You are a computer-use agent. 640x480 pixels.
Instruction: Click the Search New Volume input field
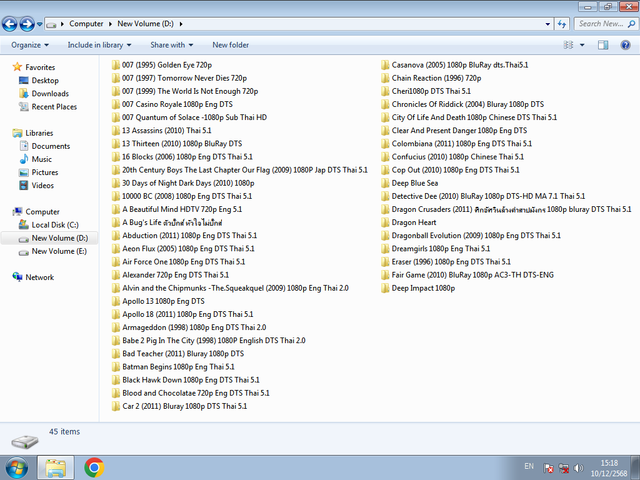pos(601,24)
